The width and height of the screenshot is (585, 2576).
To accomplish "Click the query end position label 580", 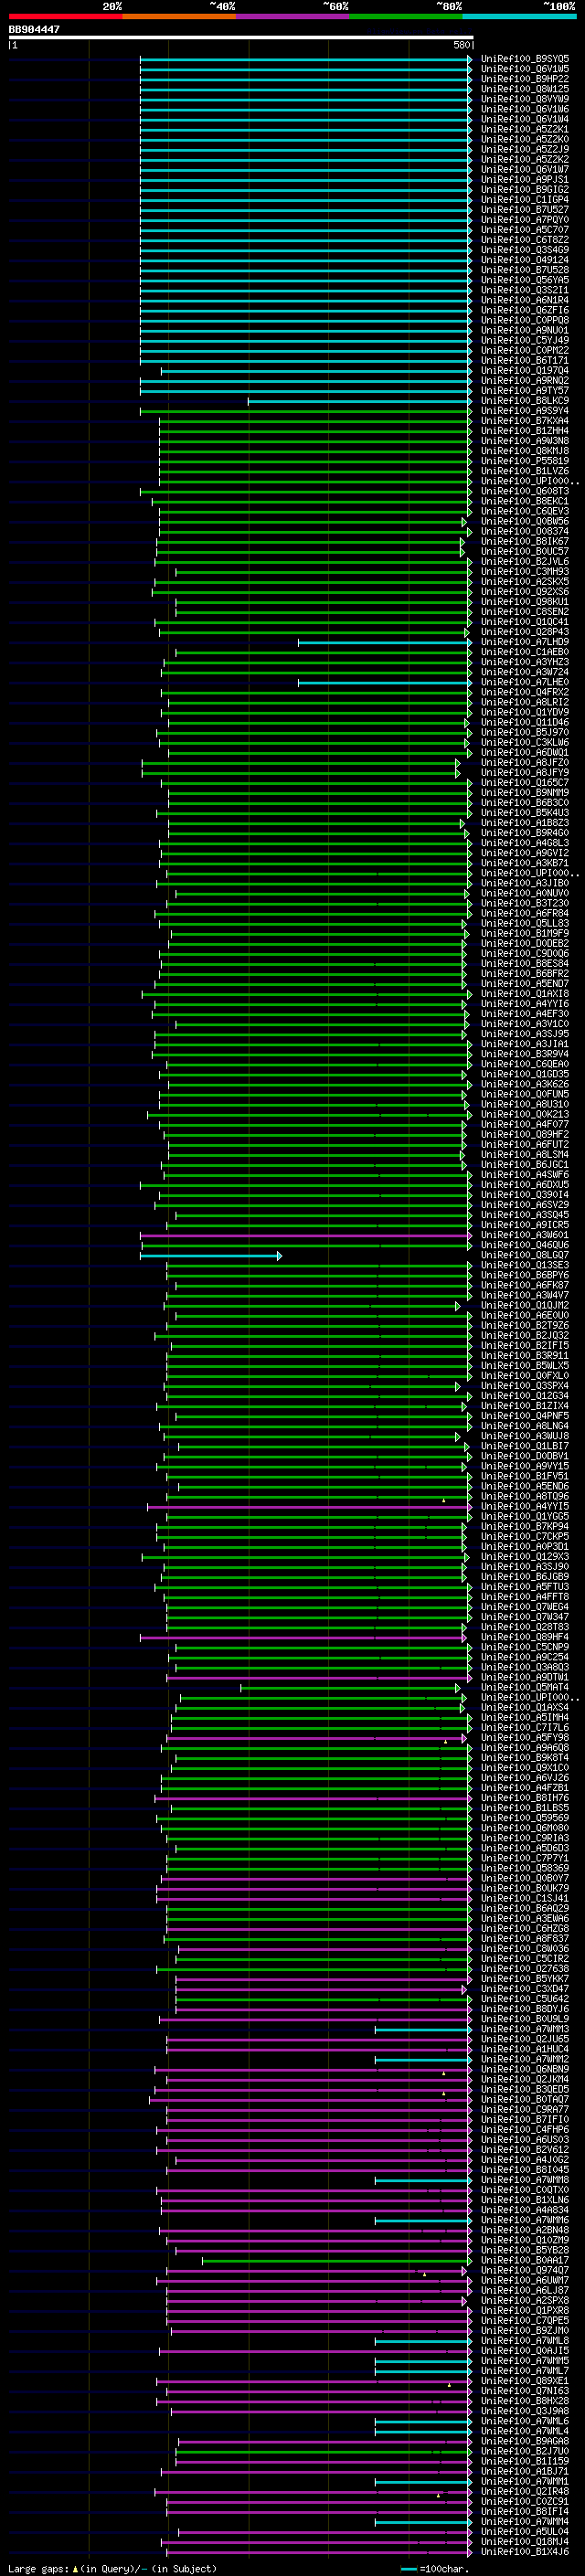I will pyautogui.click(x=461, y=45).
